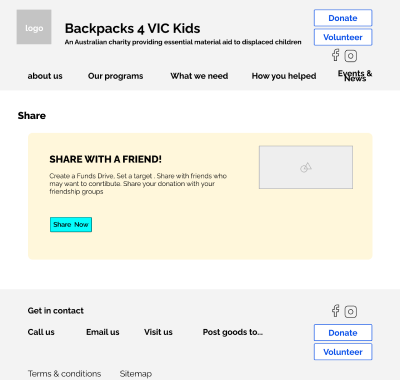Open the Instagram icon in the header
400x380 pixels.
tap(351, 56)
